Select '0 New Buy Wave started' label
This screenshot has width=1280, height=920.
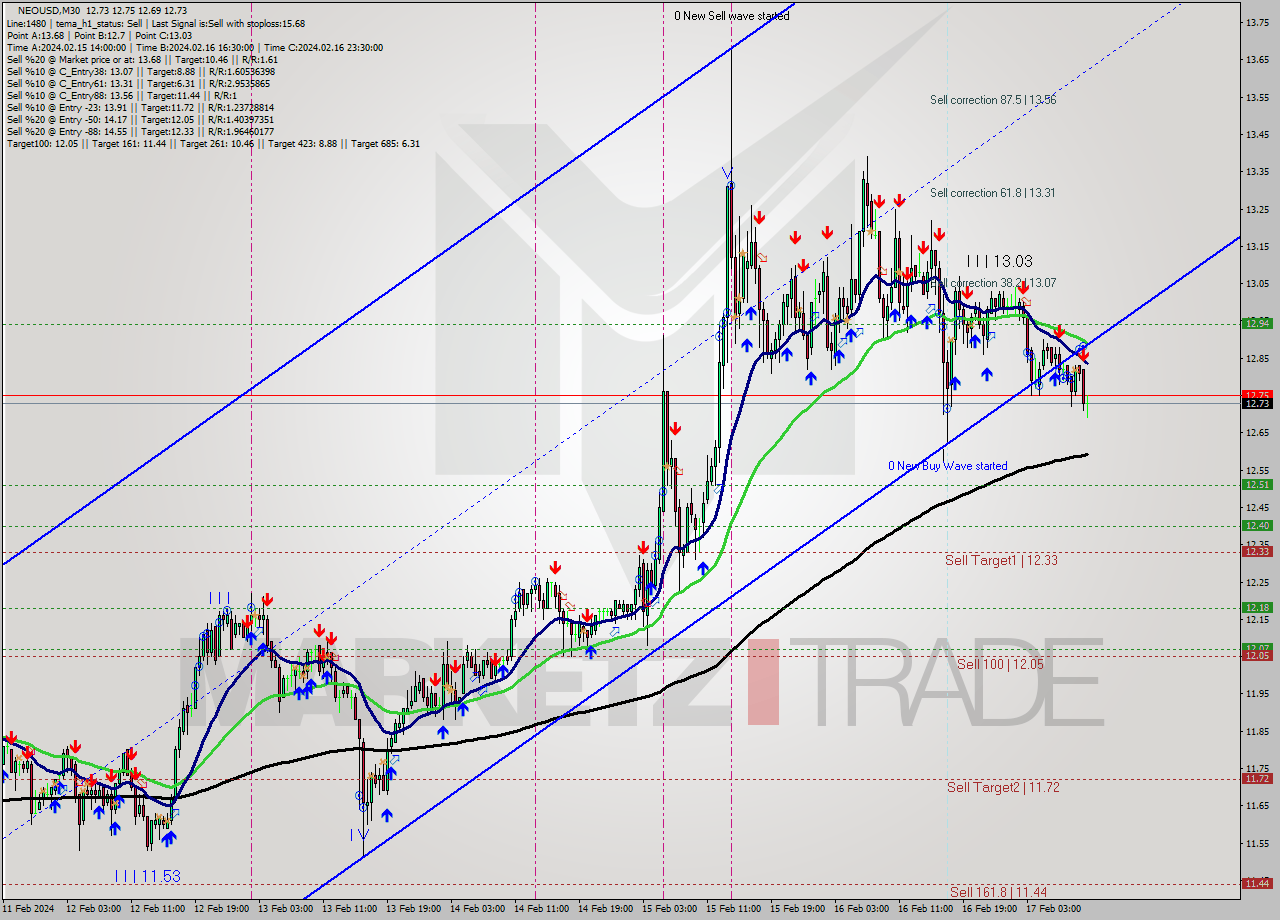pos(948,466)
